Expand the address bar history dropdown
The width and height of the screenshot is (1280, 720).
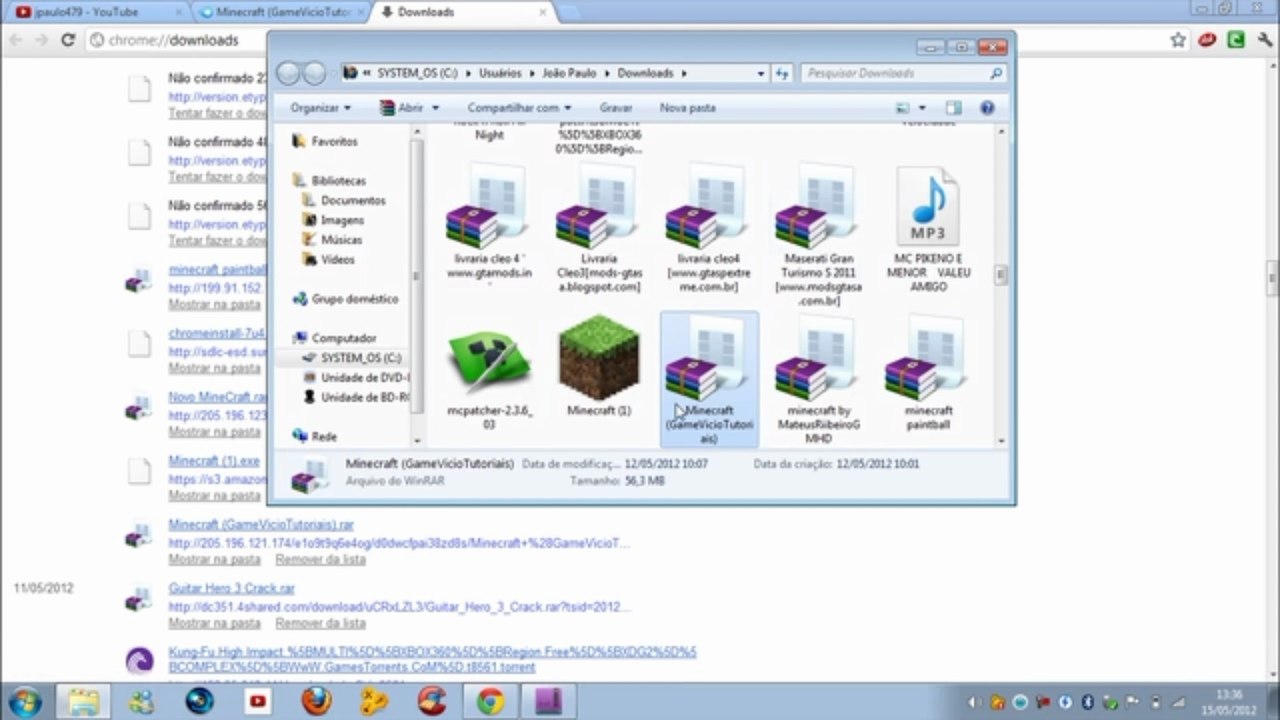[x=761, y=73]
